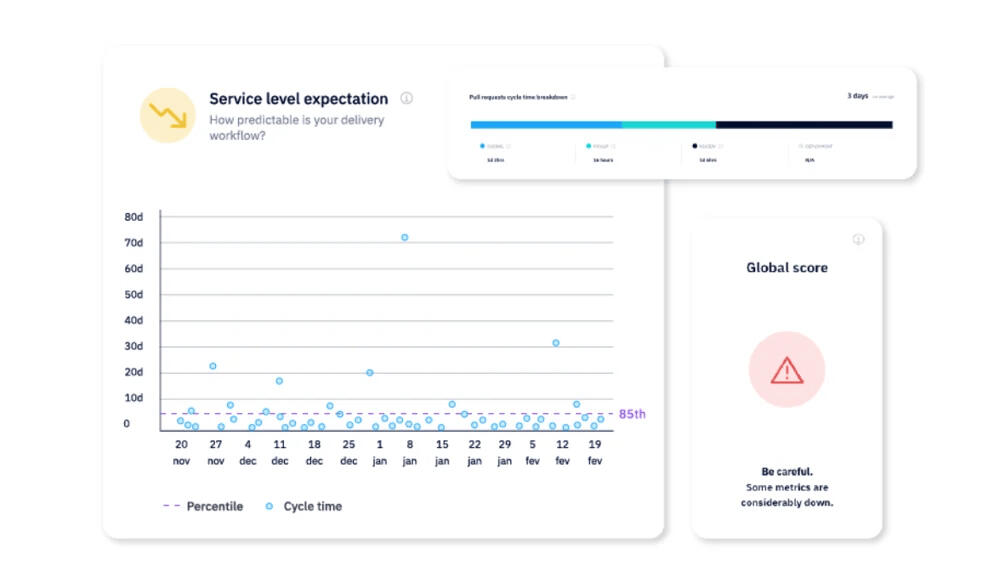Click the yellow downward trend icon

(167, 115)
